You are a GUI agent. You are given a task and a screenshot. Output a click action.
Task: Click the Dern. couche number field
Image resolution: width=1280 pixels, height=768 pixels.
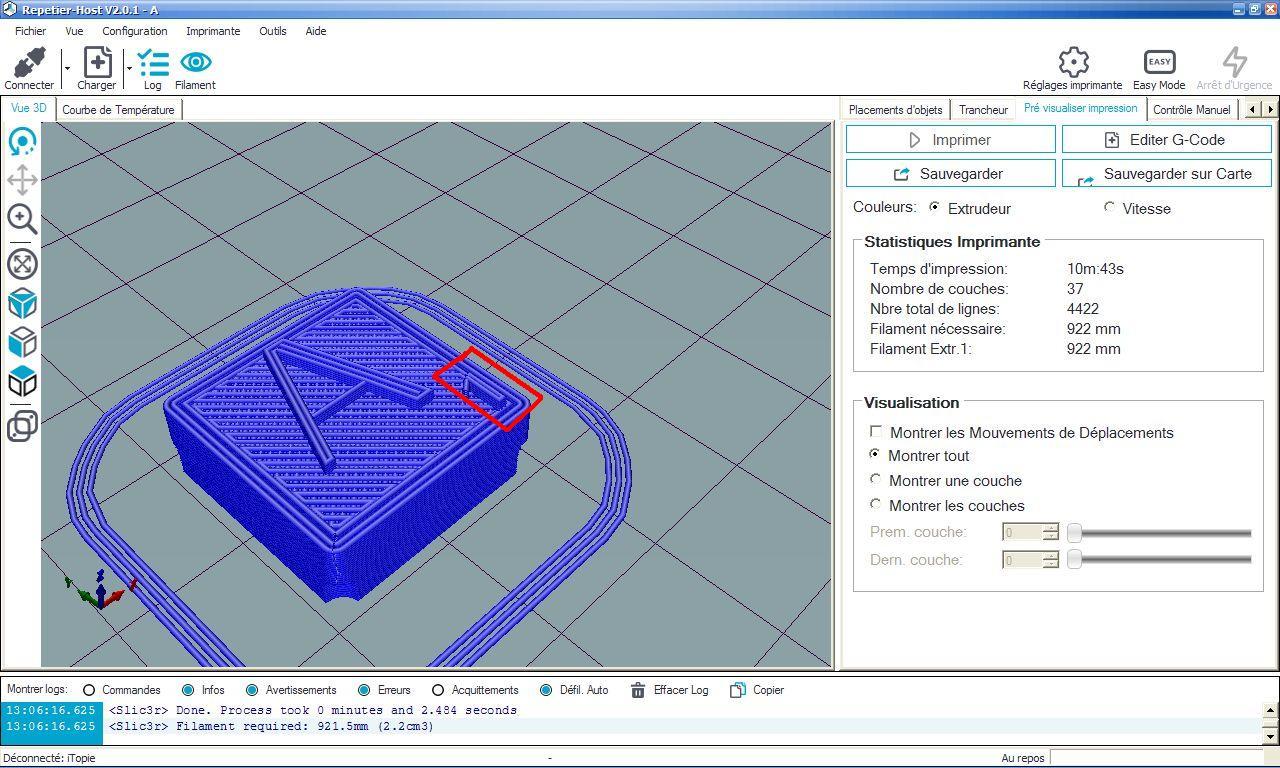click(x=1022, y=560)
